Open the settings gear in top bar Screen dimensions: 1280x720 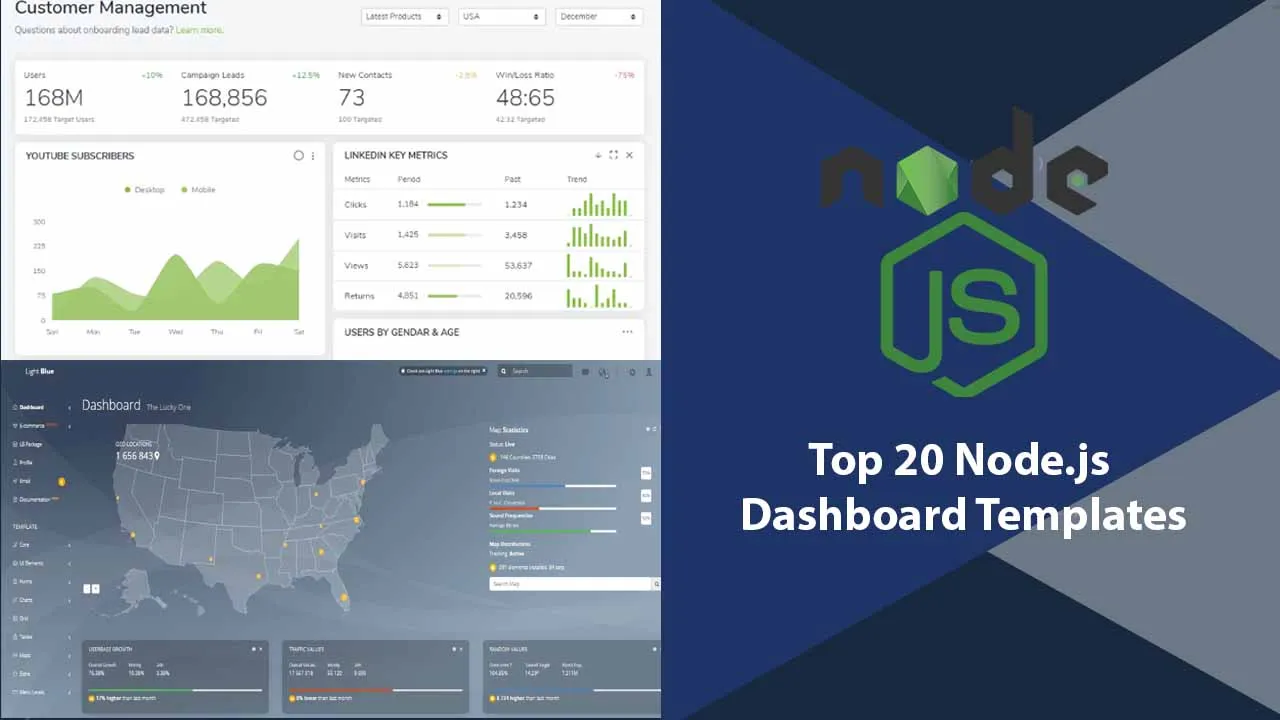tap(632, 371)
